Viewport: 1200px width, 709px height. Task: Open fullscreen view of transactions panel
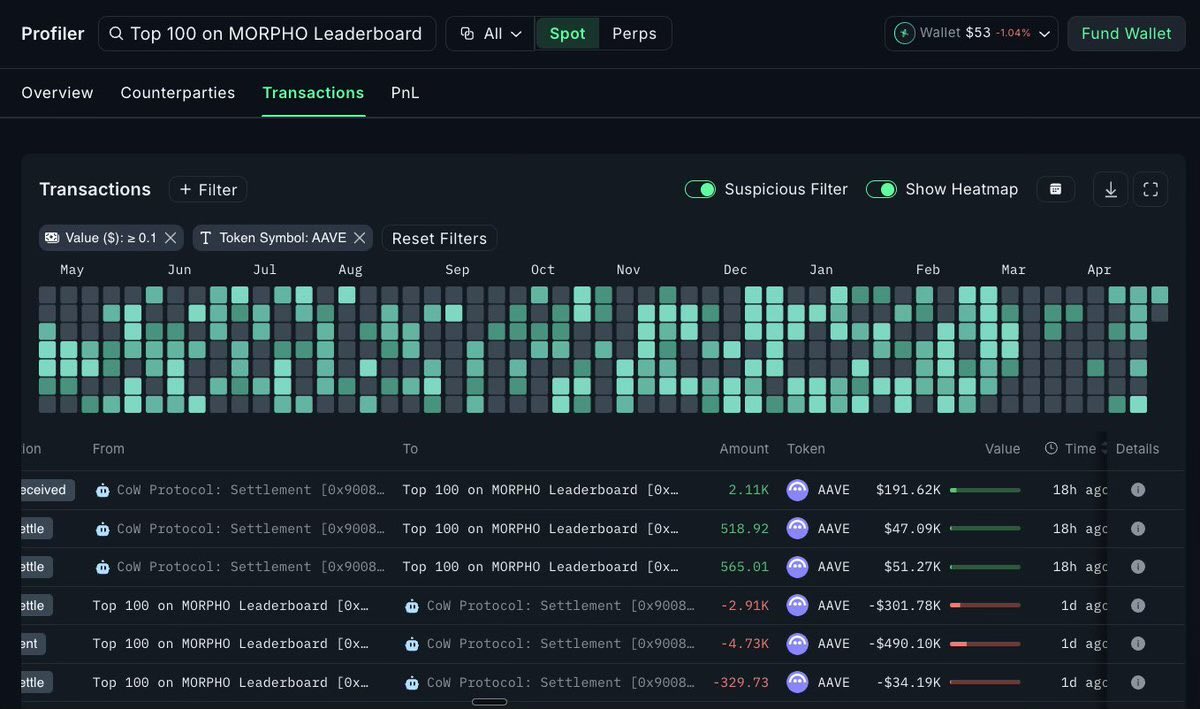coord(1150,189)
